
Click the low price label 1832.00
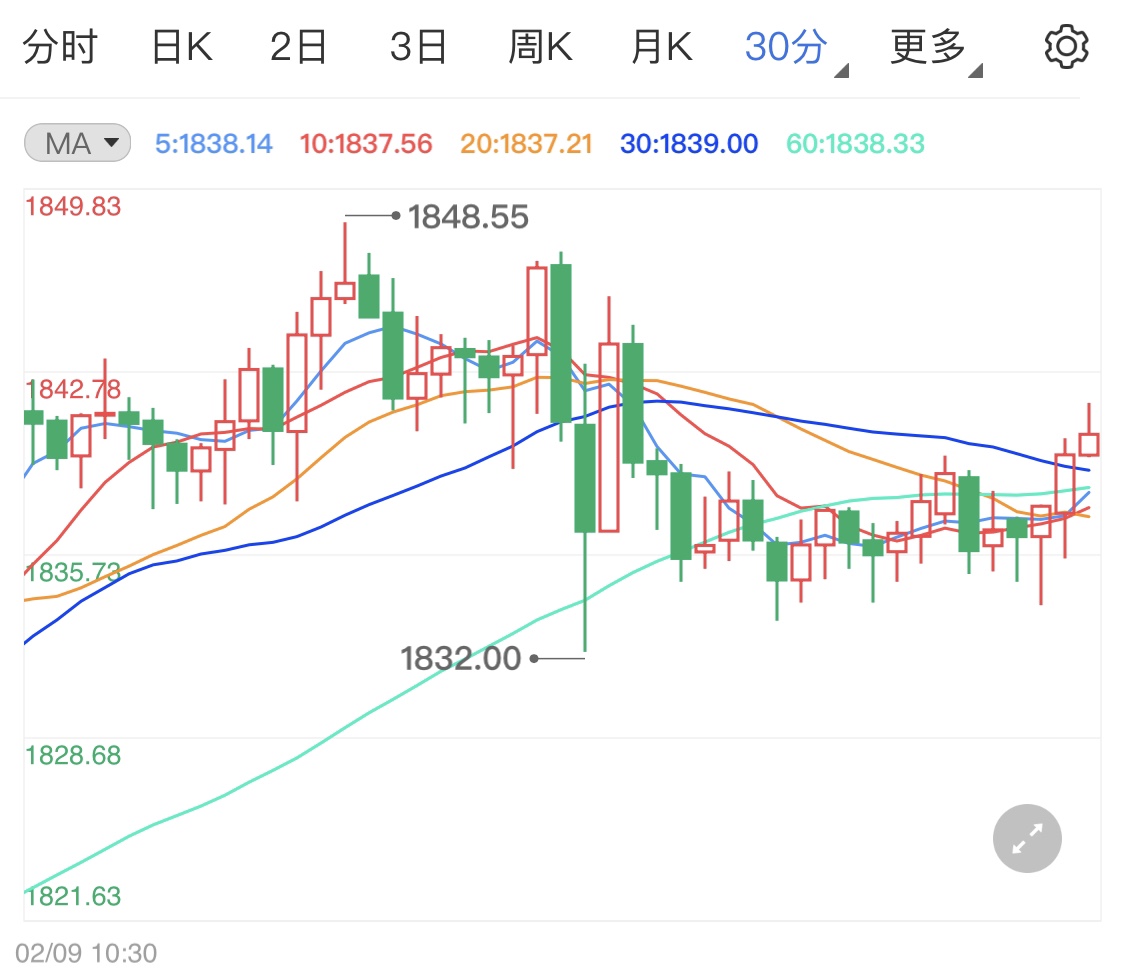[x=461, y=658]
